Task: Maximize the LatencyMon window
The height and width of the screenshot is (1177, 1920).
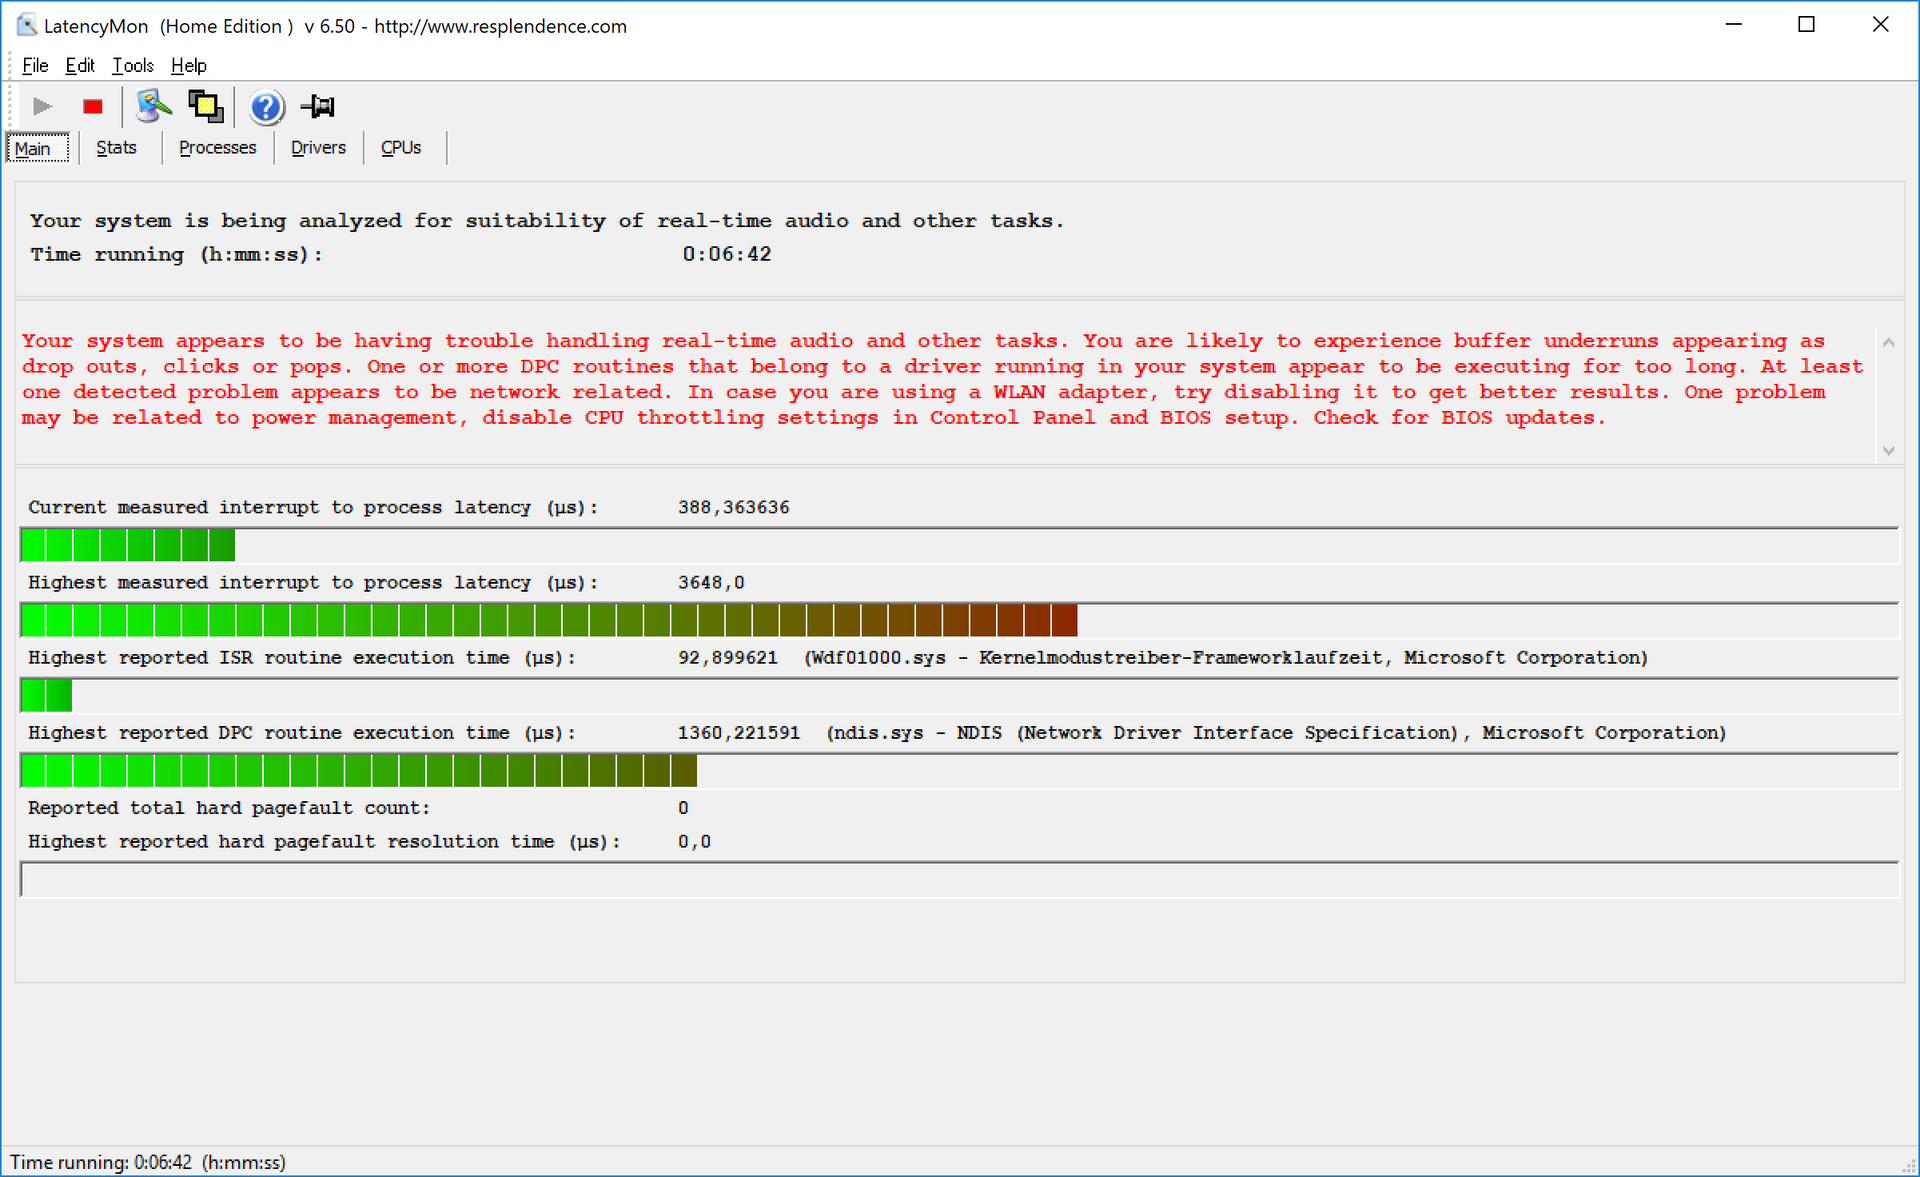Action: click(x=1806, y=25)
